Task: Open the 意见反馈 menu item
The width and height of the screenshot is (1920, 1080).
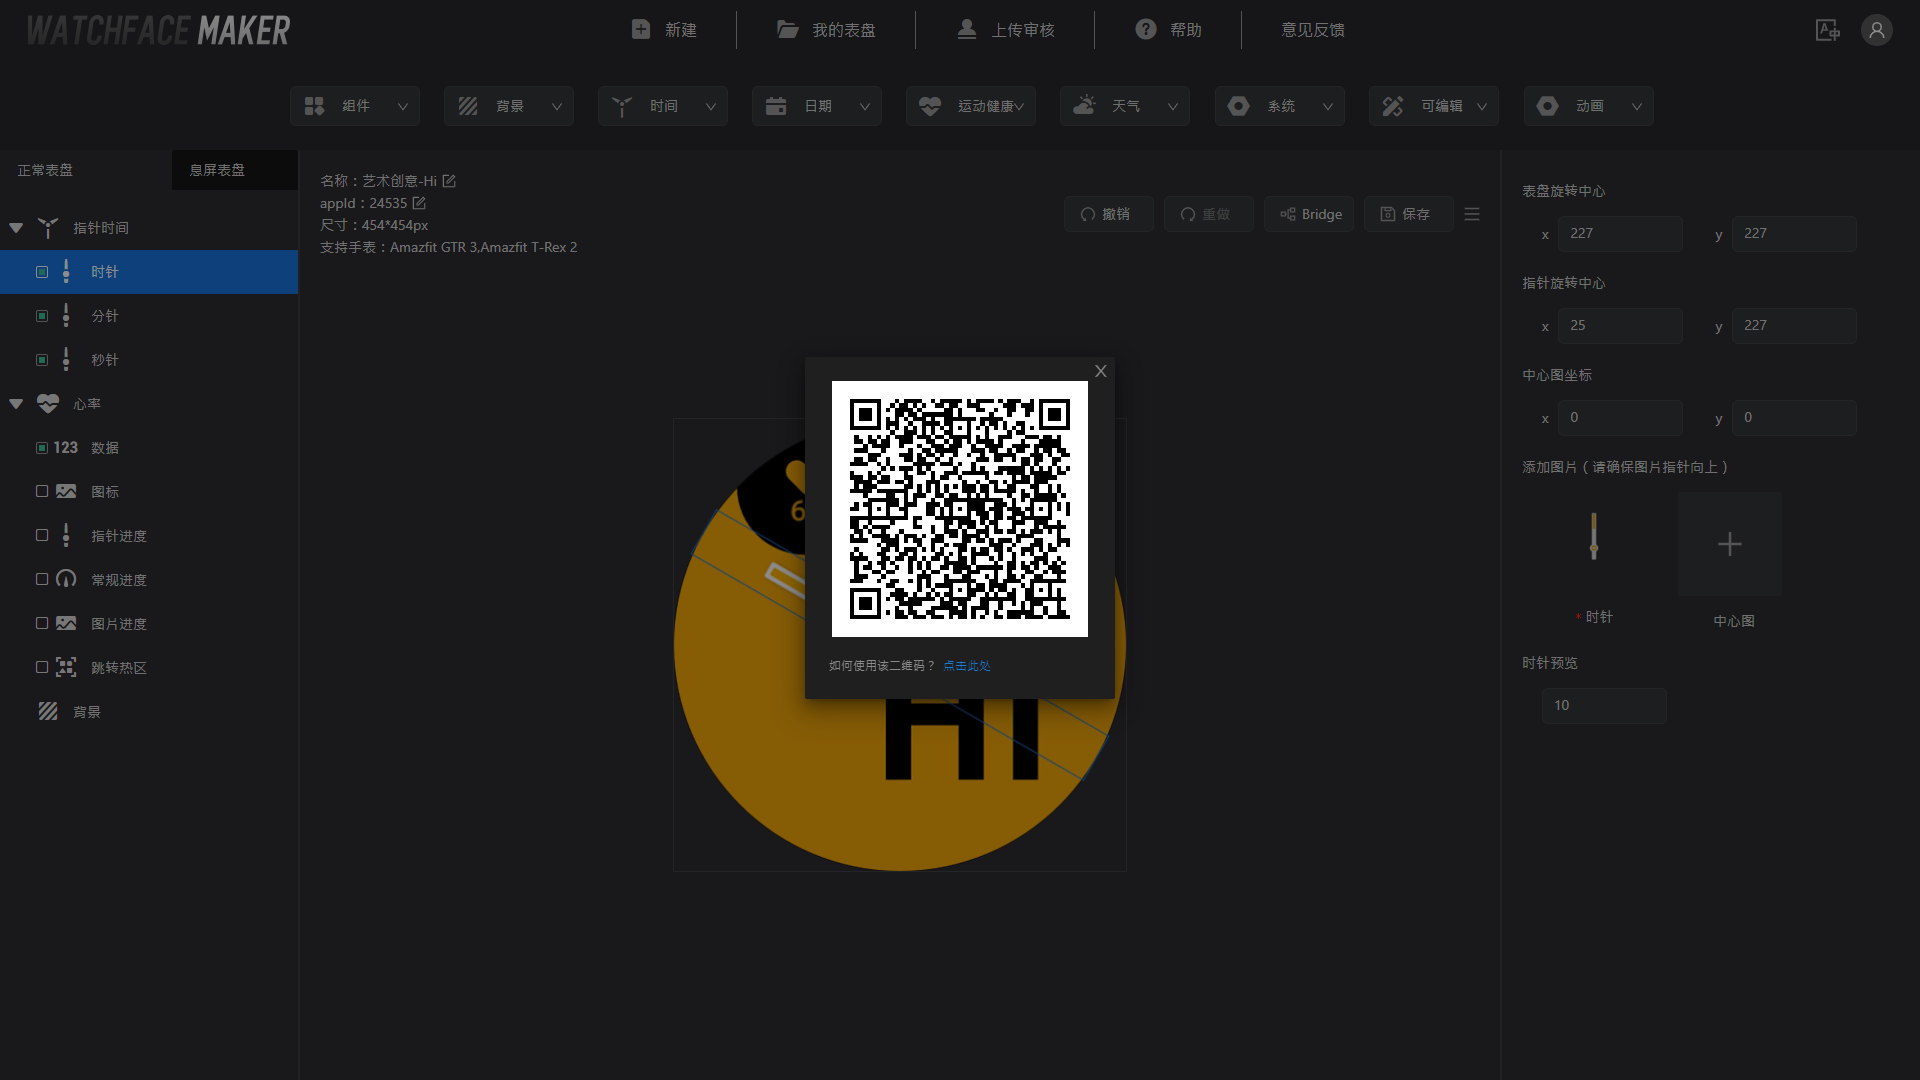Action: (1313, 30)
